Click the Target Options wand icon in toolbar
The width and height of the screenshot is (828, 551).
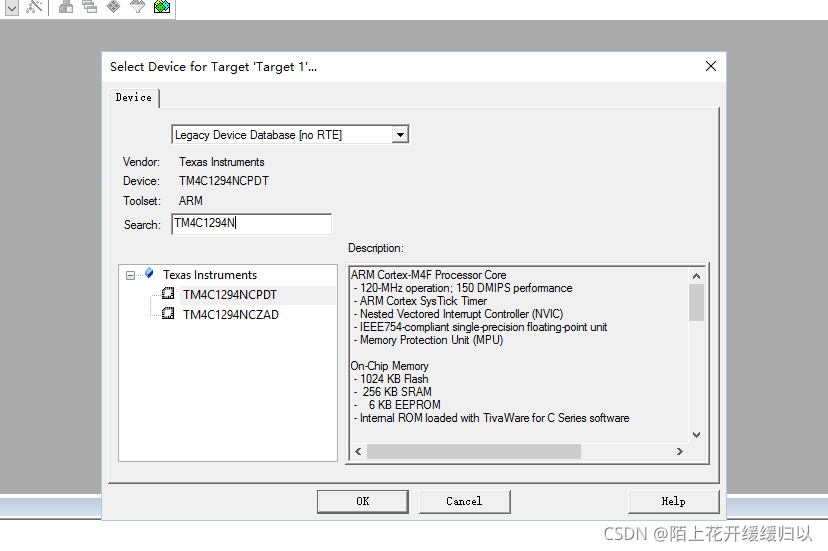tap(34, 6)
